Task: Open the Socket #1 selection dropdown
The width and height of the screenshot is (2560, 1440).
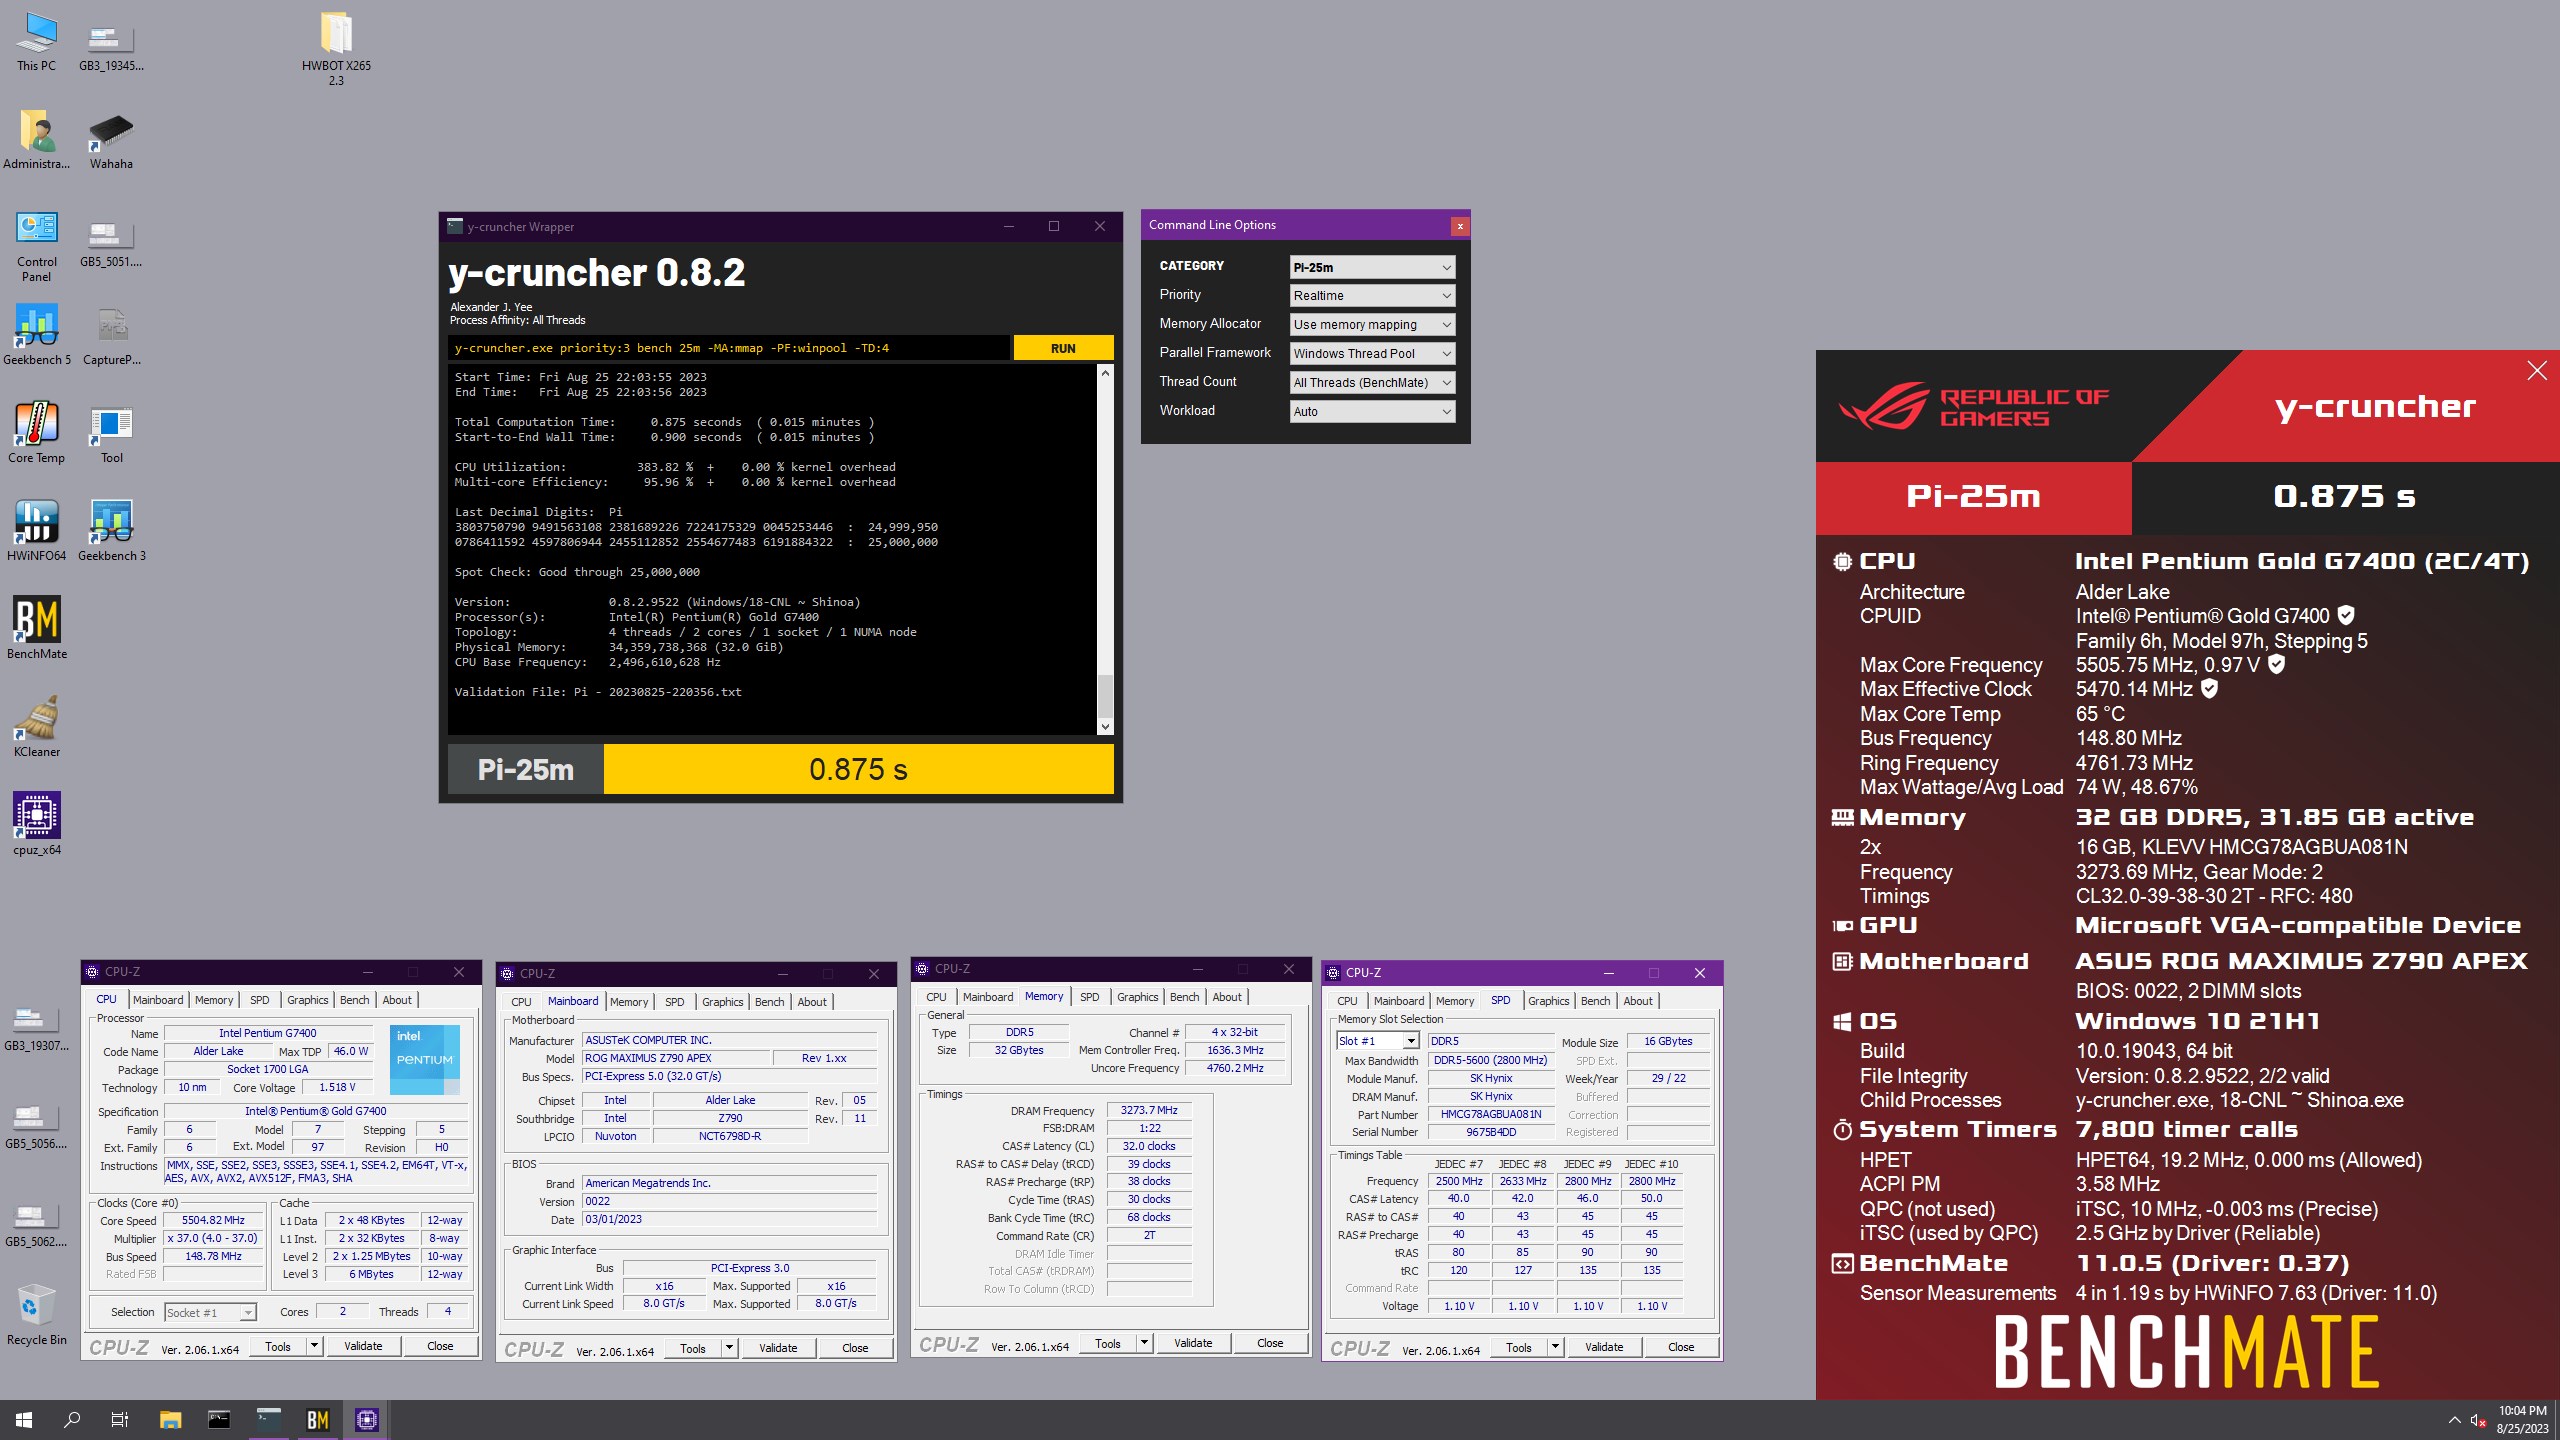Action: [210, 1313]
